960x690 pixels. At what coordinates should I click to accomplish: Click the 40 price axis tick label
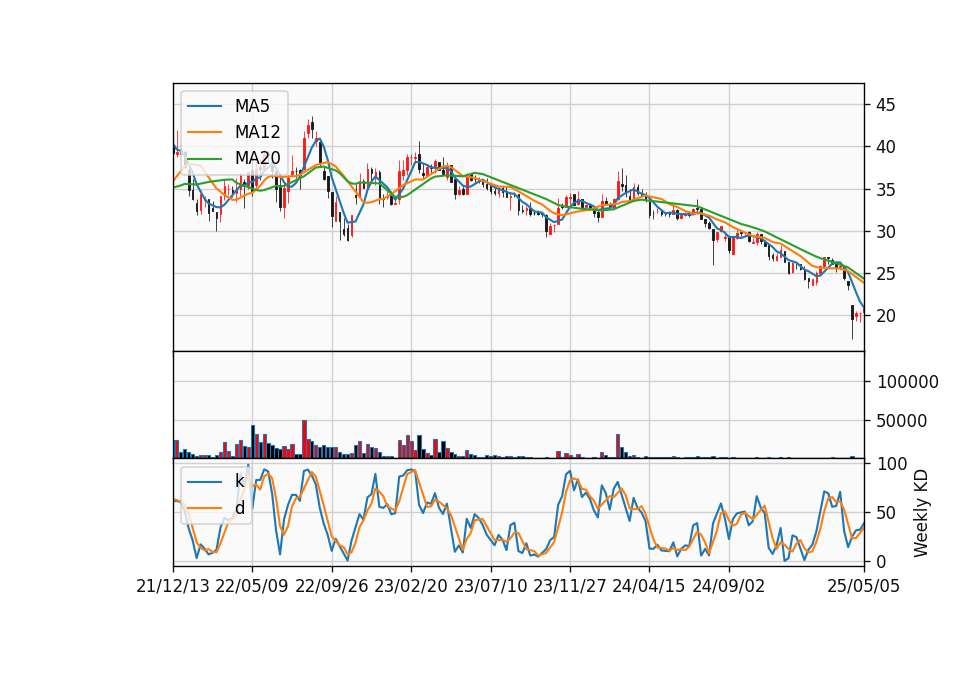tap(885, 148)
